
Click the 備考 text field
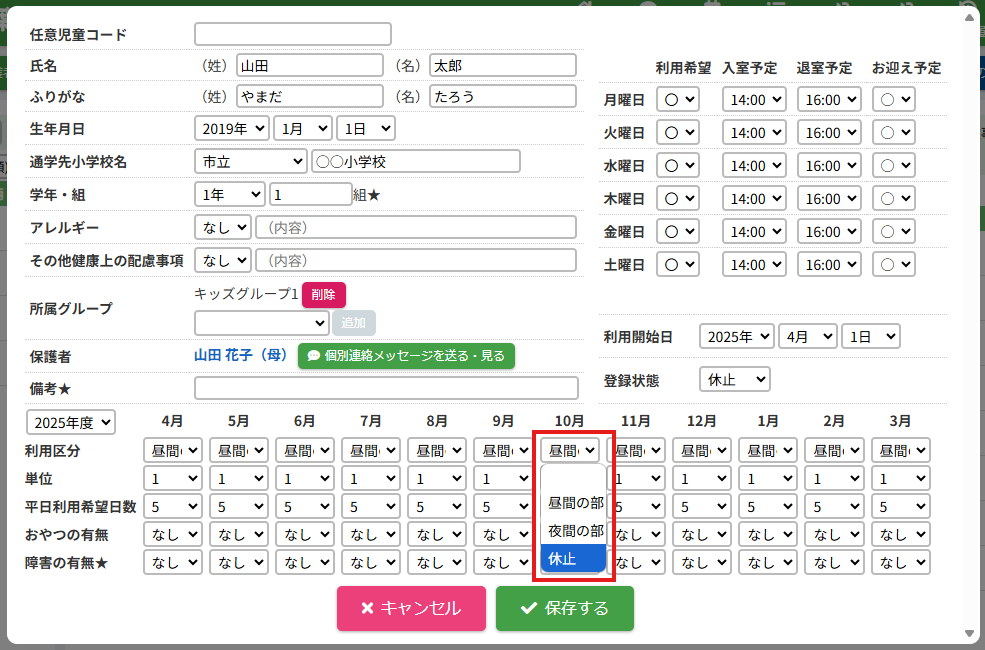point(386,388)
